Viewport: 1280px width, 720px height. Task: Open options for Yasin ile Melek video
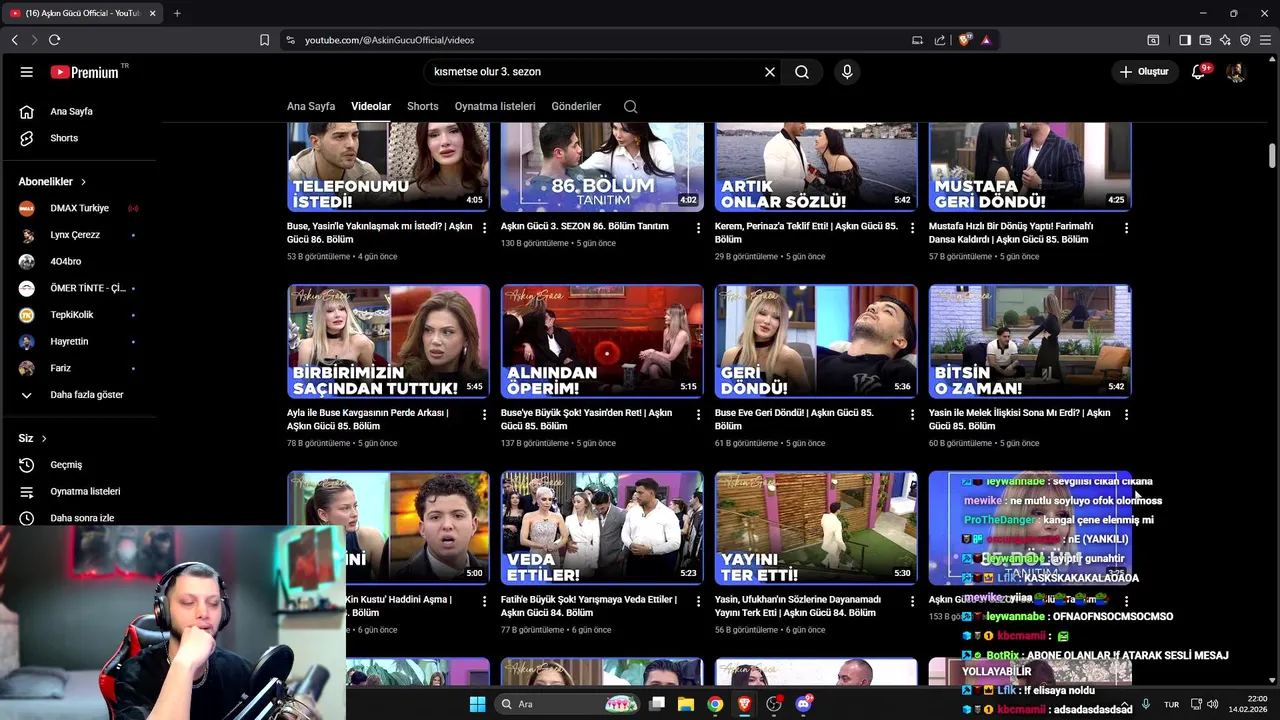tap(1126, 414)
